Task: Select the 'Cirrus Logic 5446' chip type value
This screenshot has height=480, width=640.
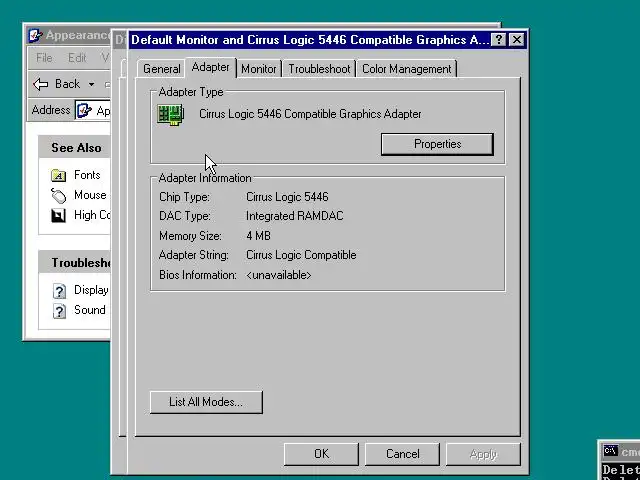Action: 287,197
